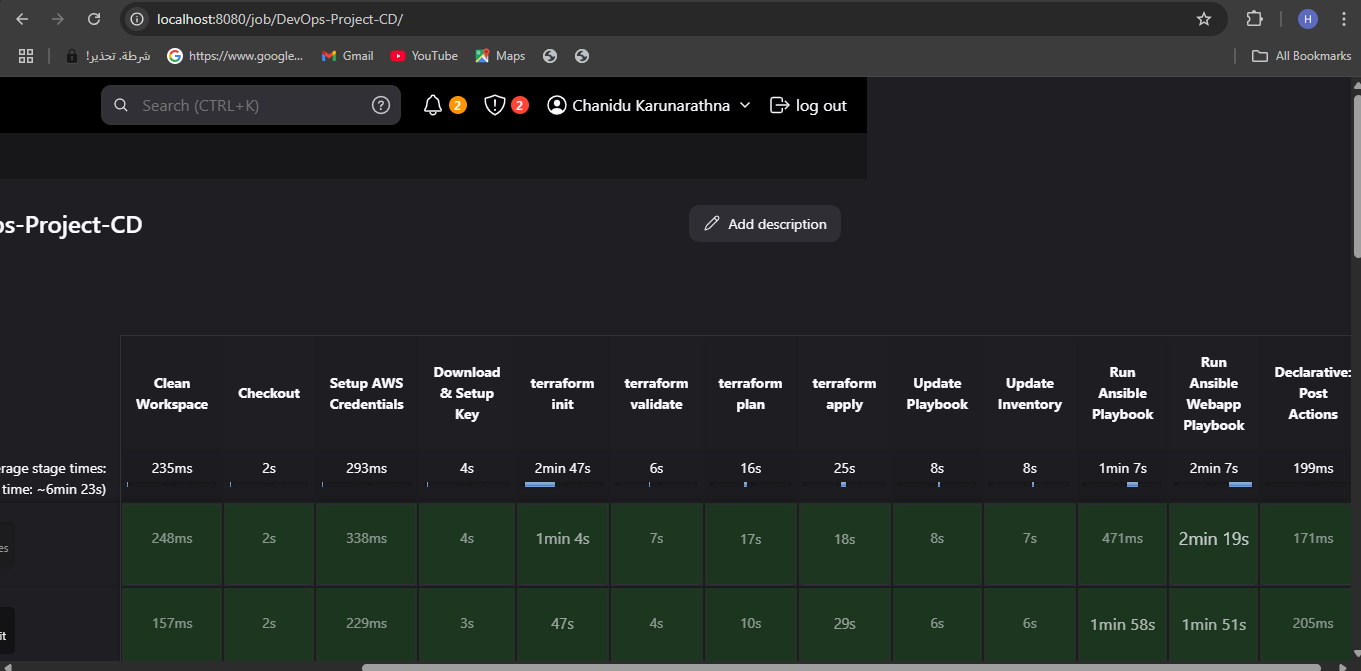Select the 18s terraform apply cell
The width and height of the screenshot is (1361, 671).
click(845, 543)
